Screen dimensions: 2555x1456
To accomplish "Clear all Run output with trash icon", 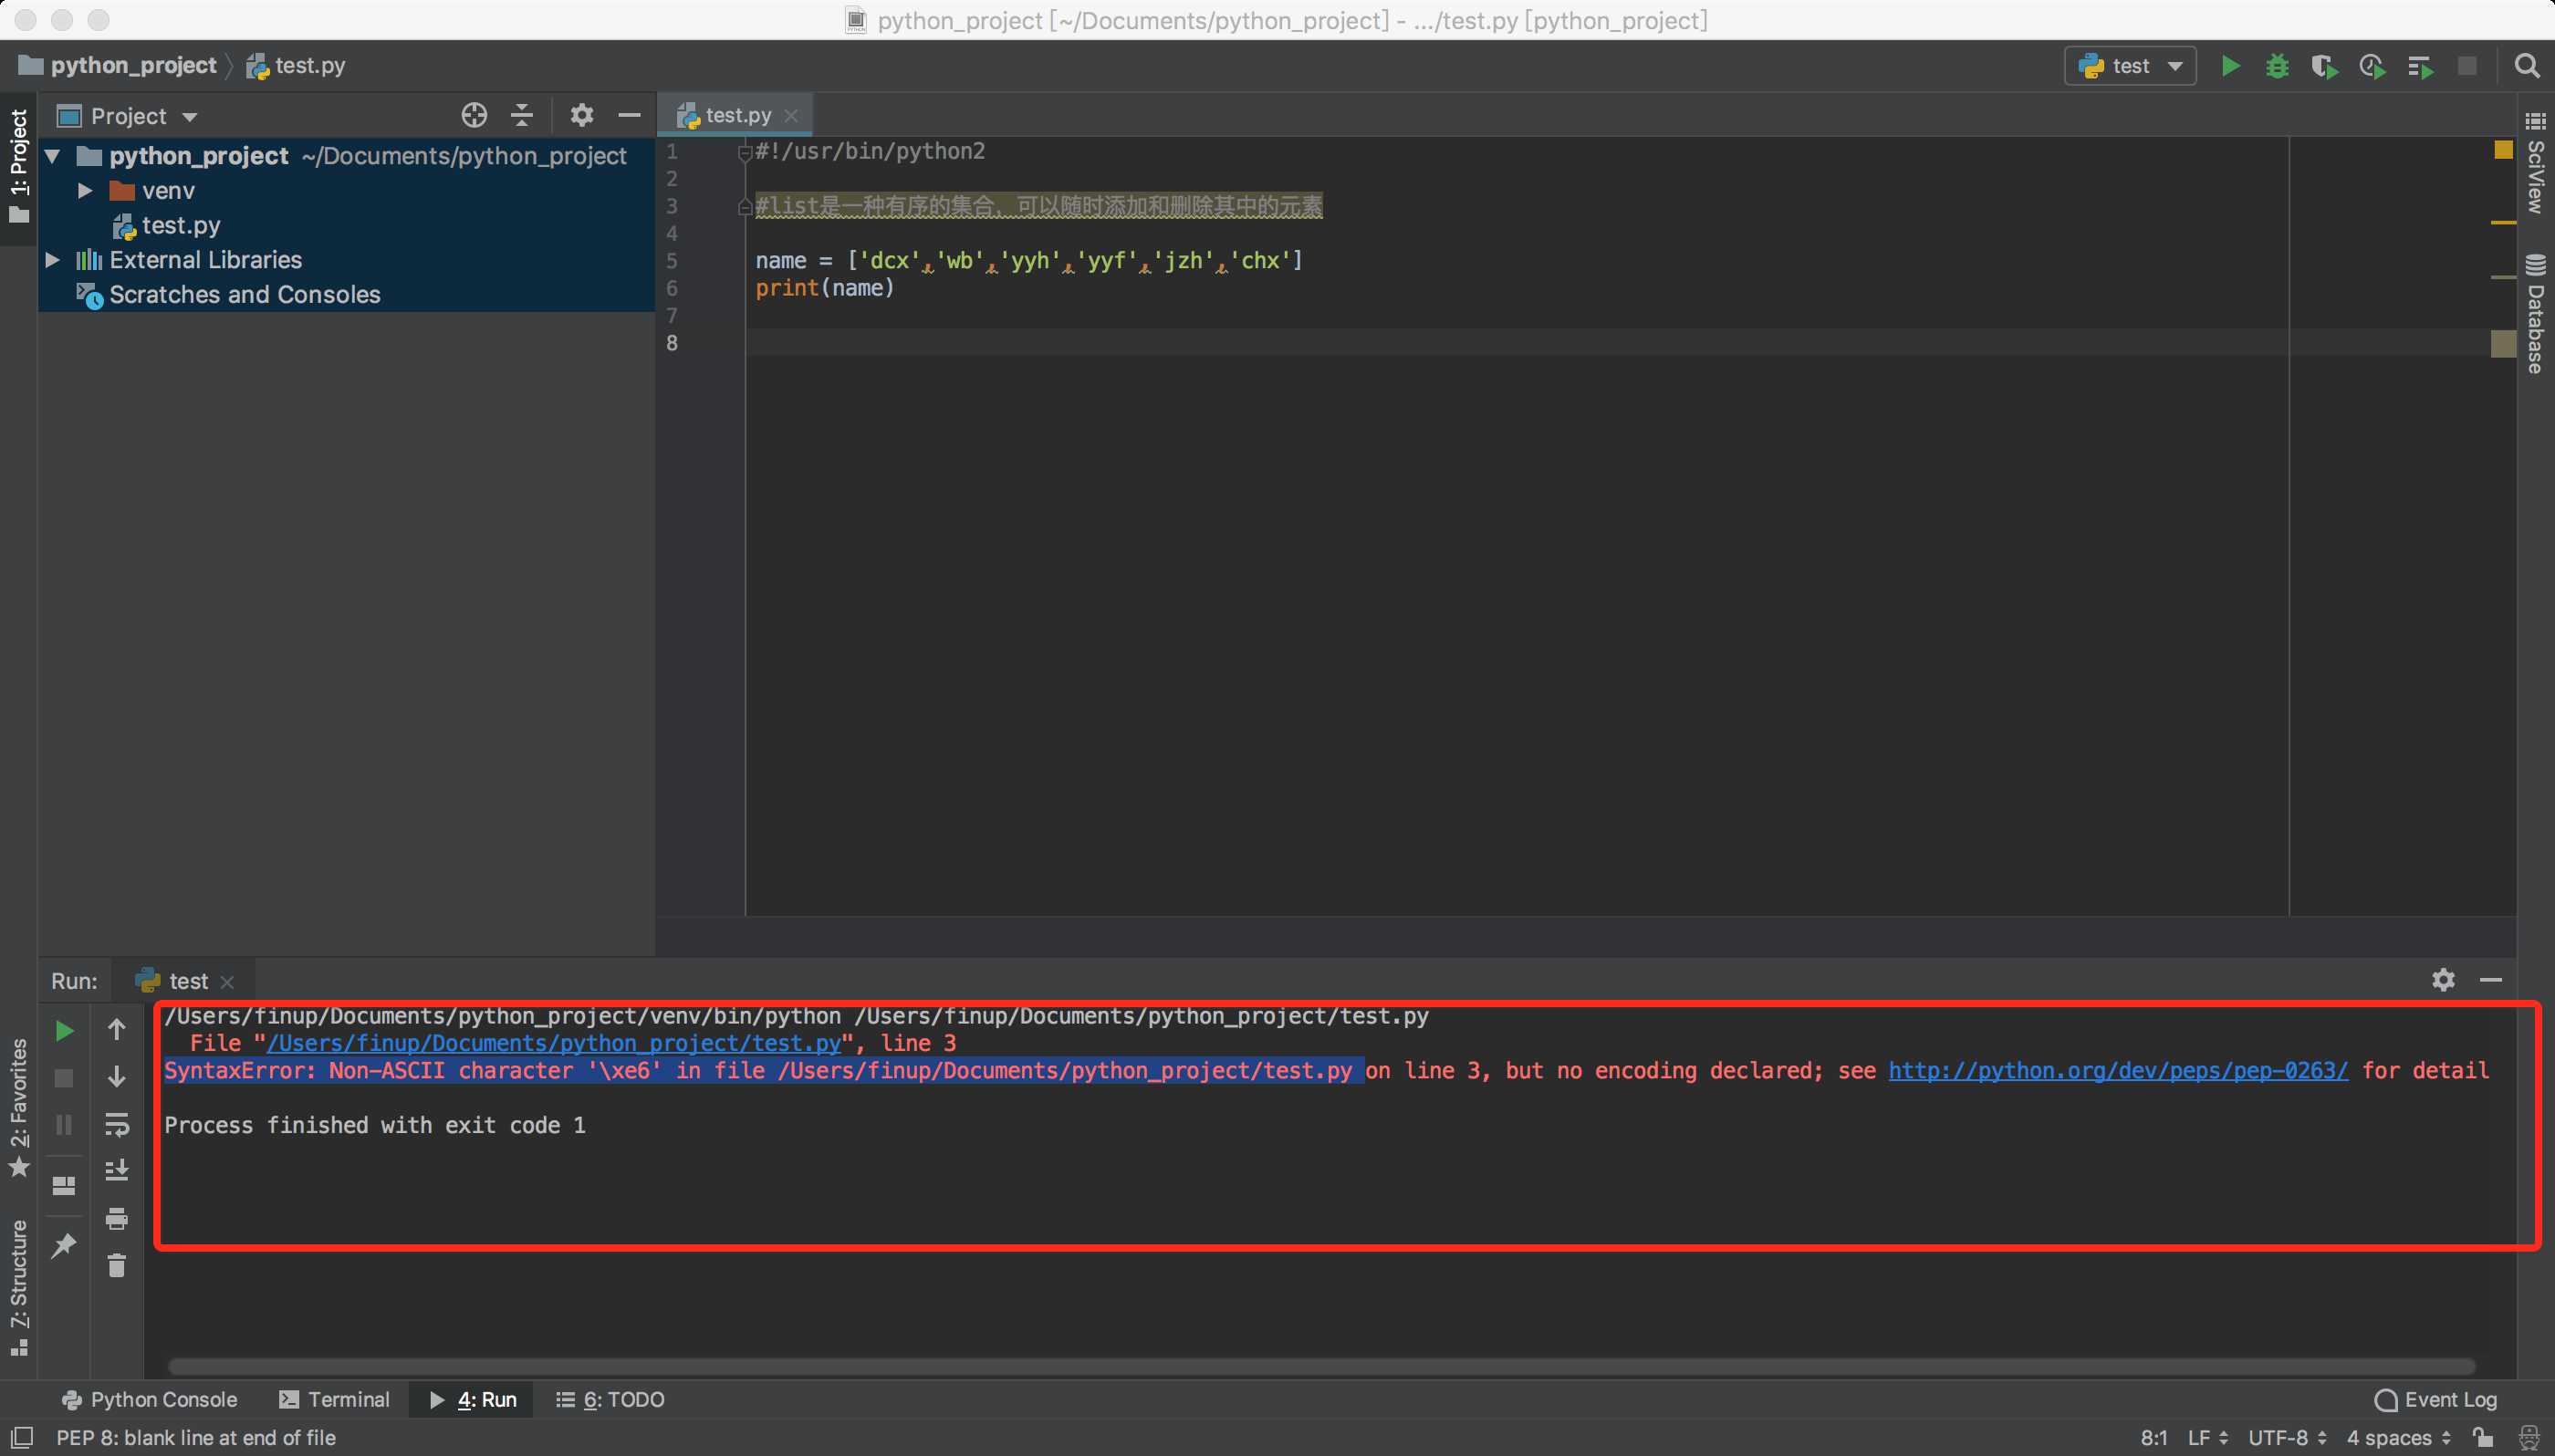I will click(116, 1266).
